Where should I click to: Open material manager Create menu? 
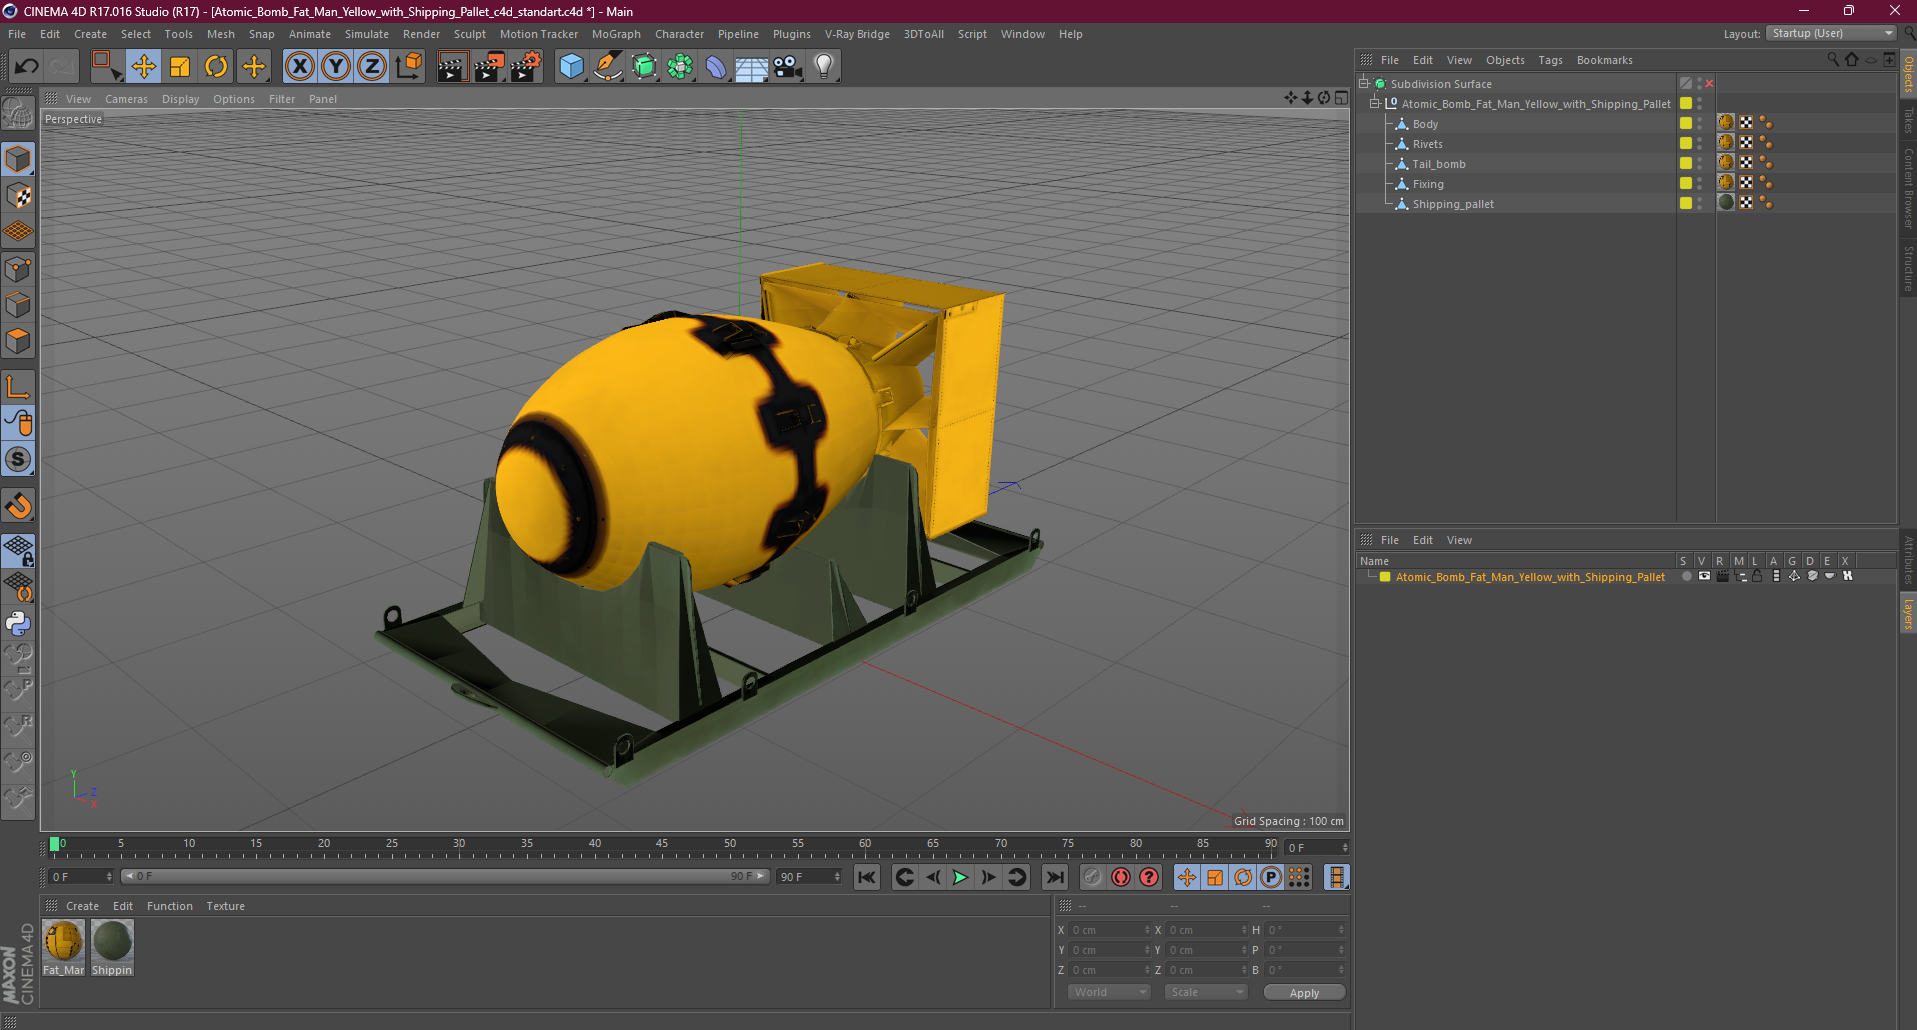pos(82,906)
